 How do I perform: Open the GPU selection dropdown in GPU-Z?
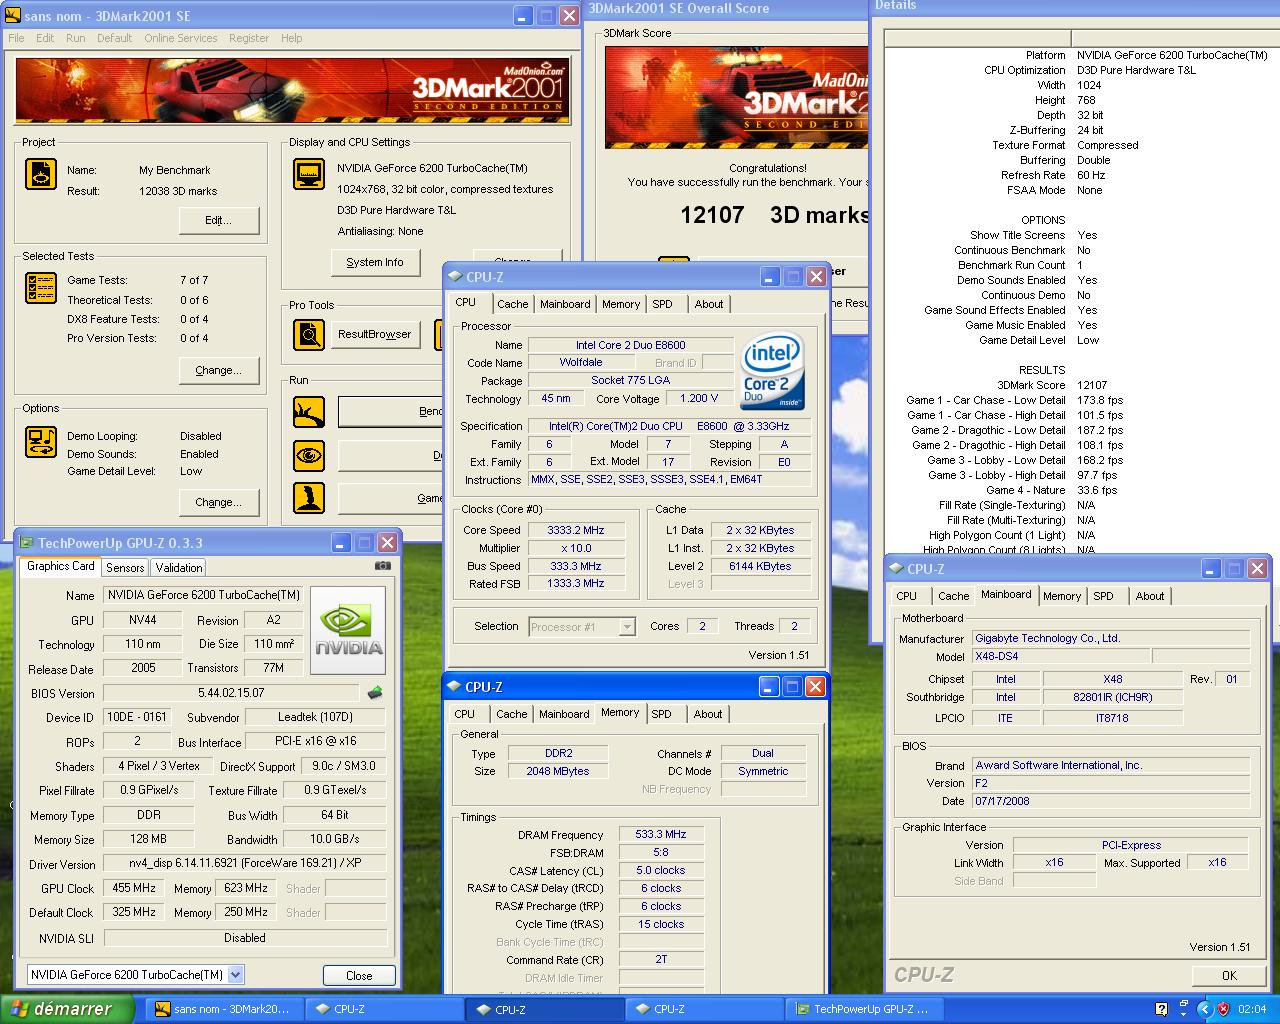[236, 974]
